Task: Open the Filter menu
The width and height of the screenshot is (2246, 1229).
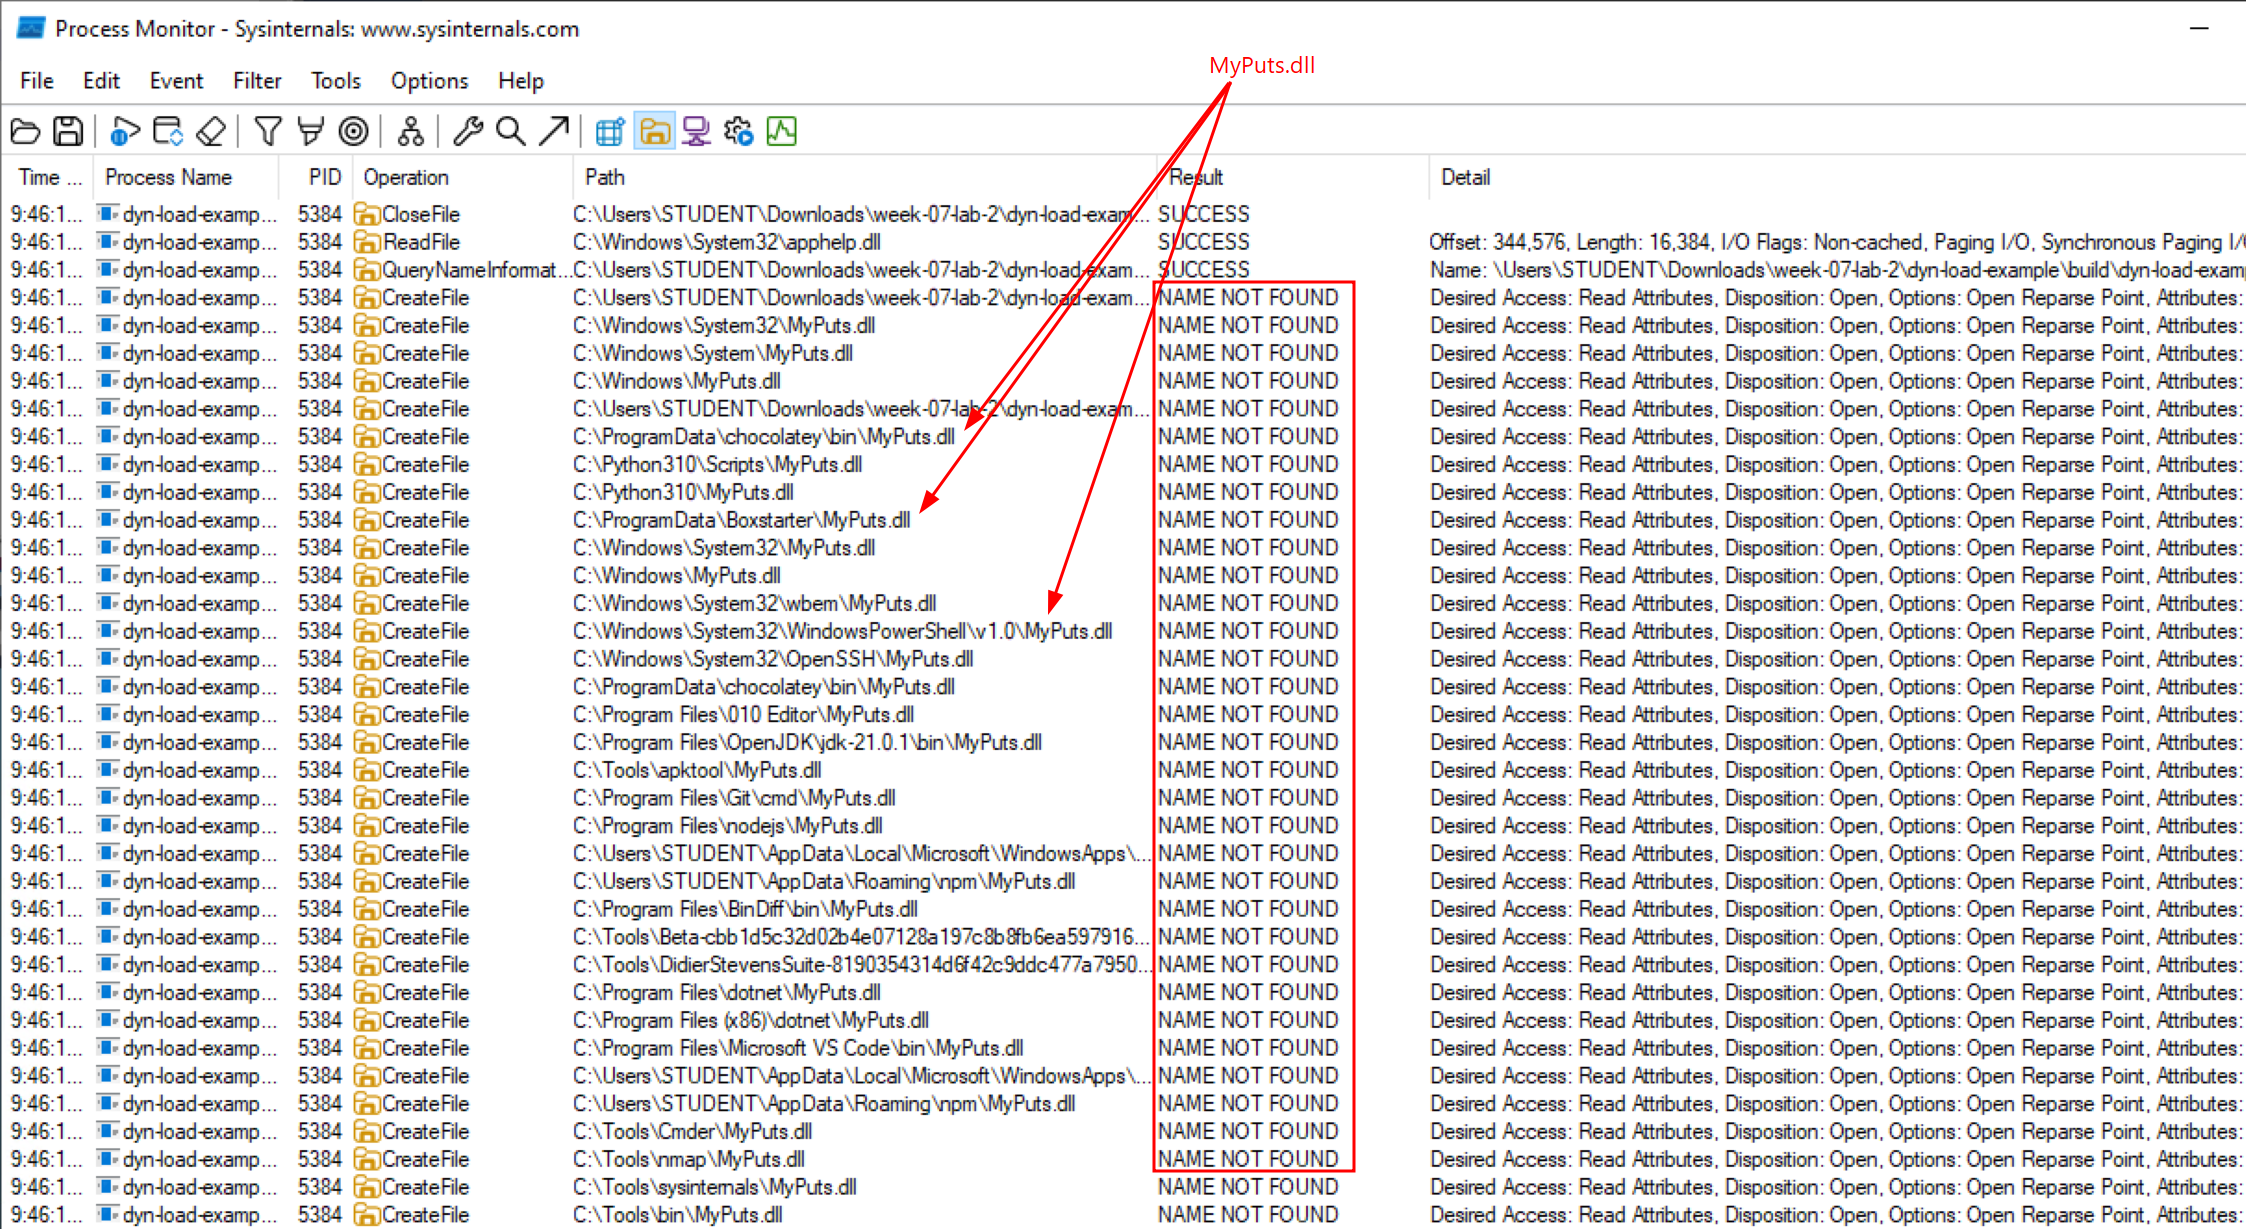Action: click(257, 81)
